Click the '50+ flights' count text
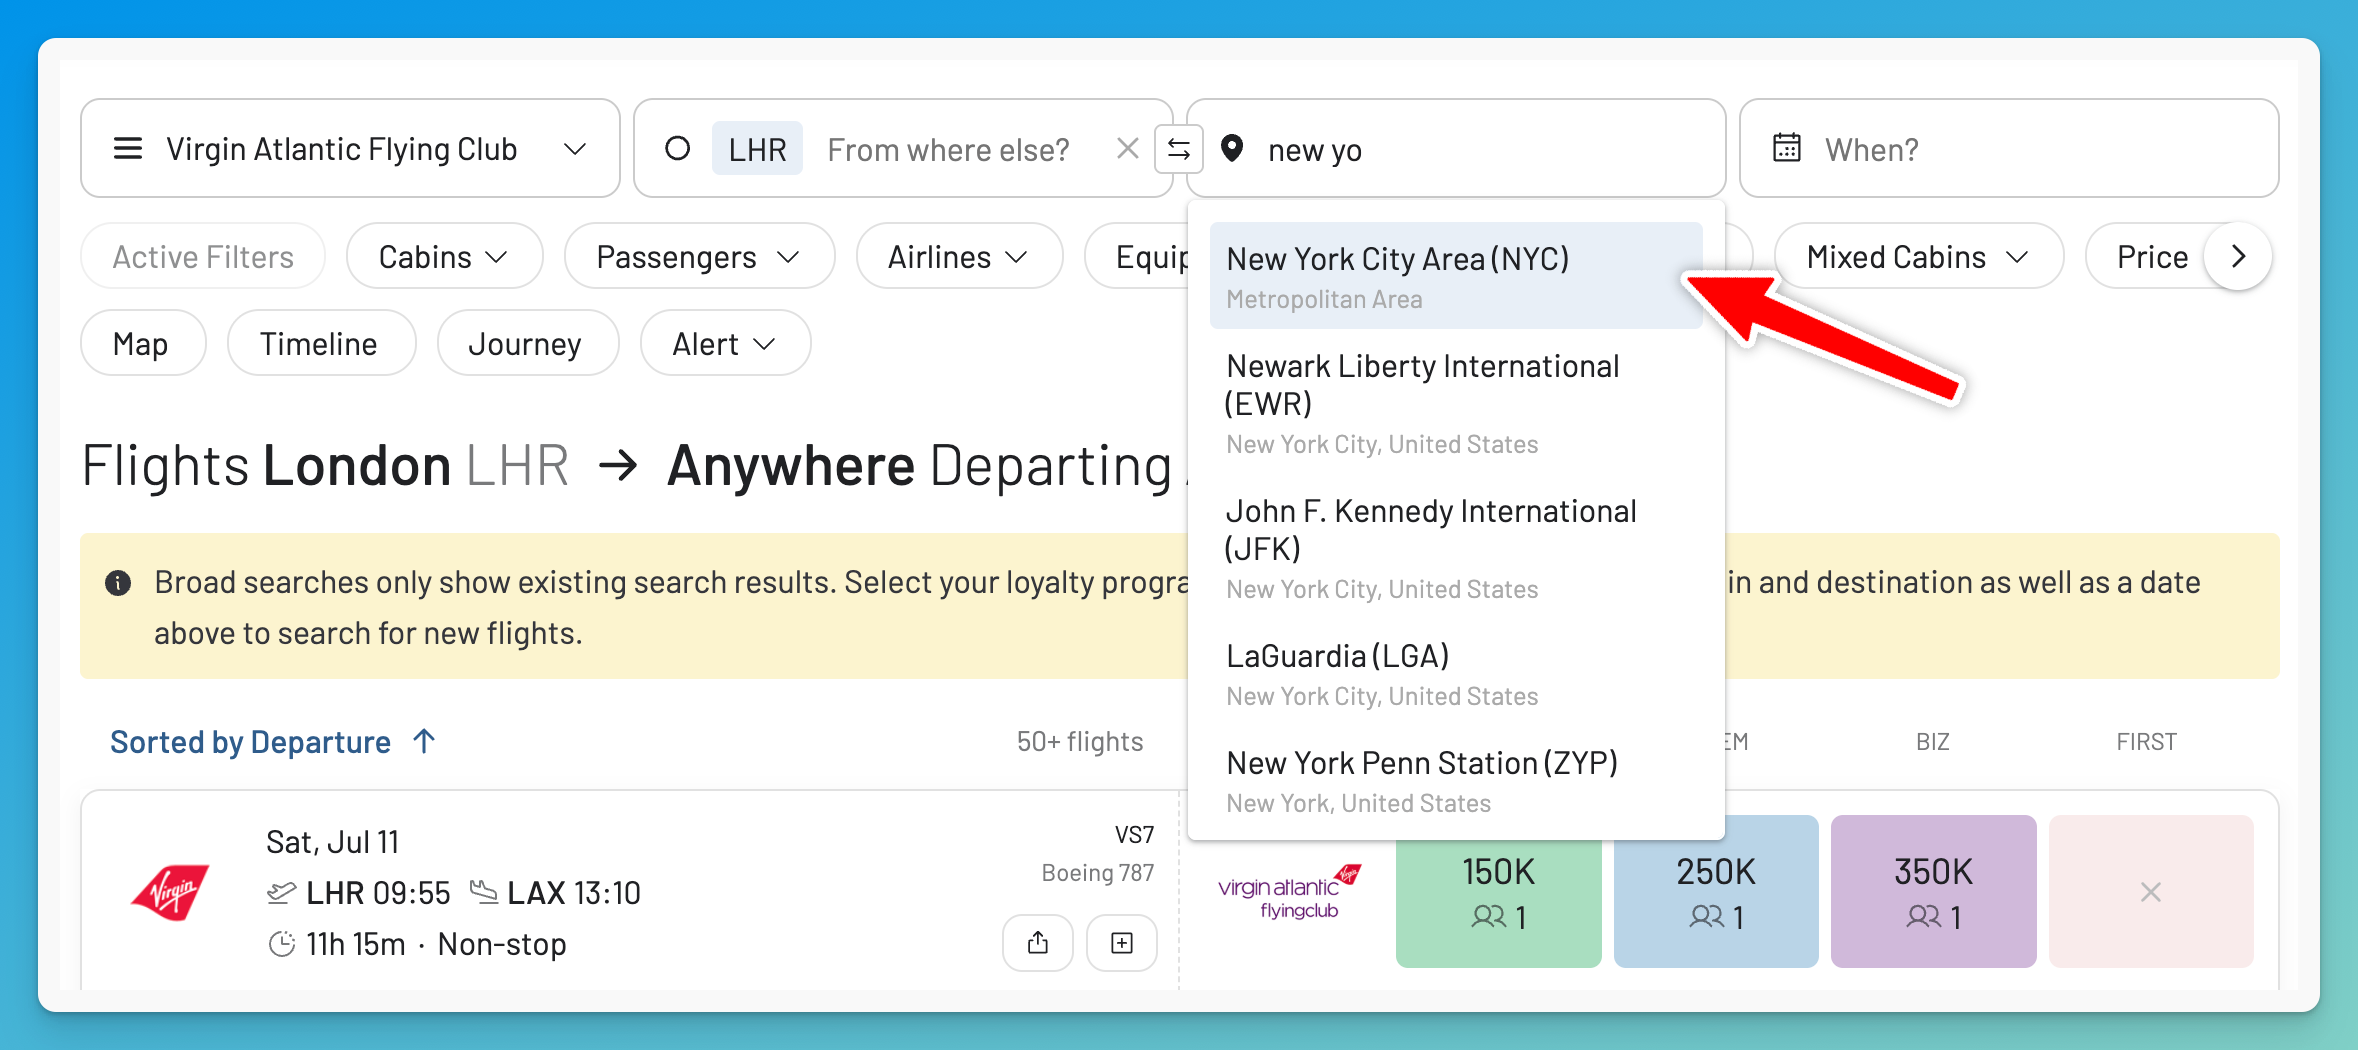The image size is (2358, 1050). point(1079,741)
